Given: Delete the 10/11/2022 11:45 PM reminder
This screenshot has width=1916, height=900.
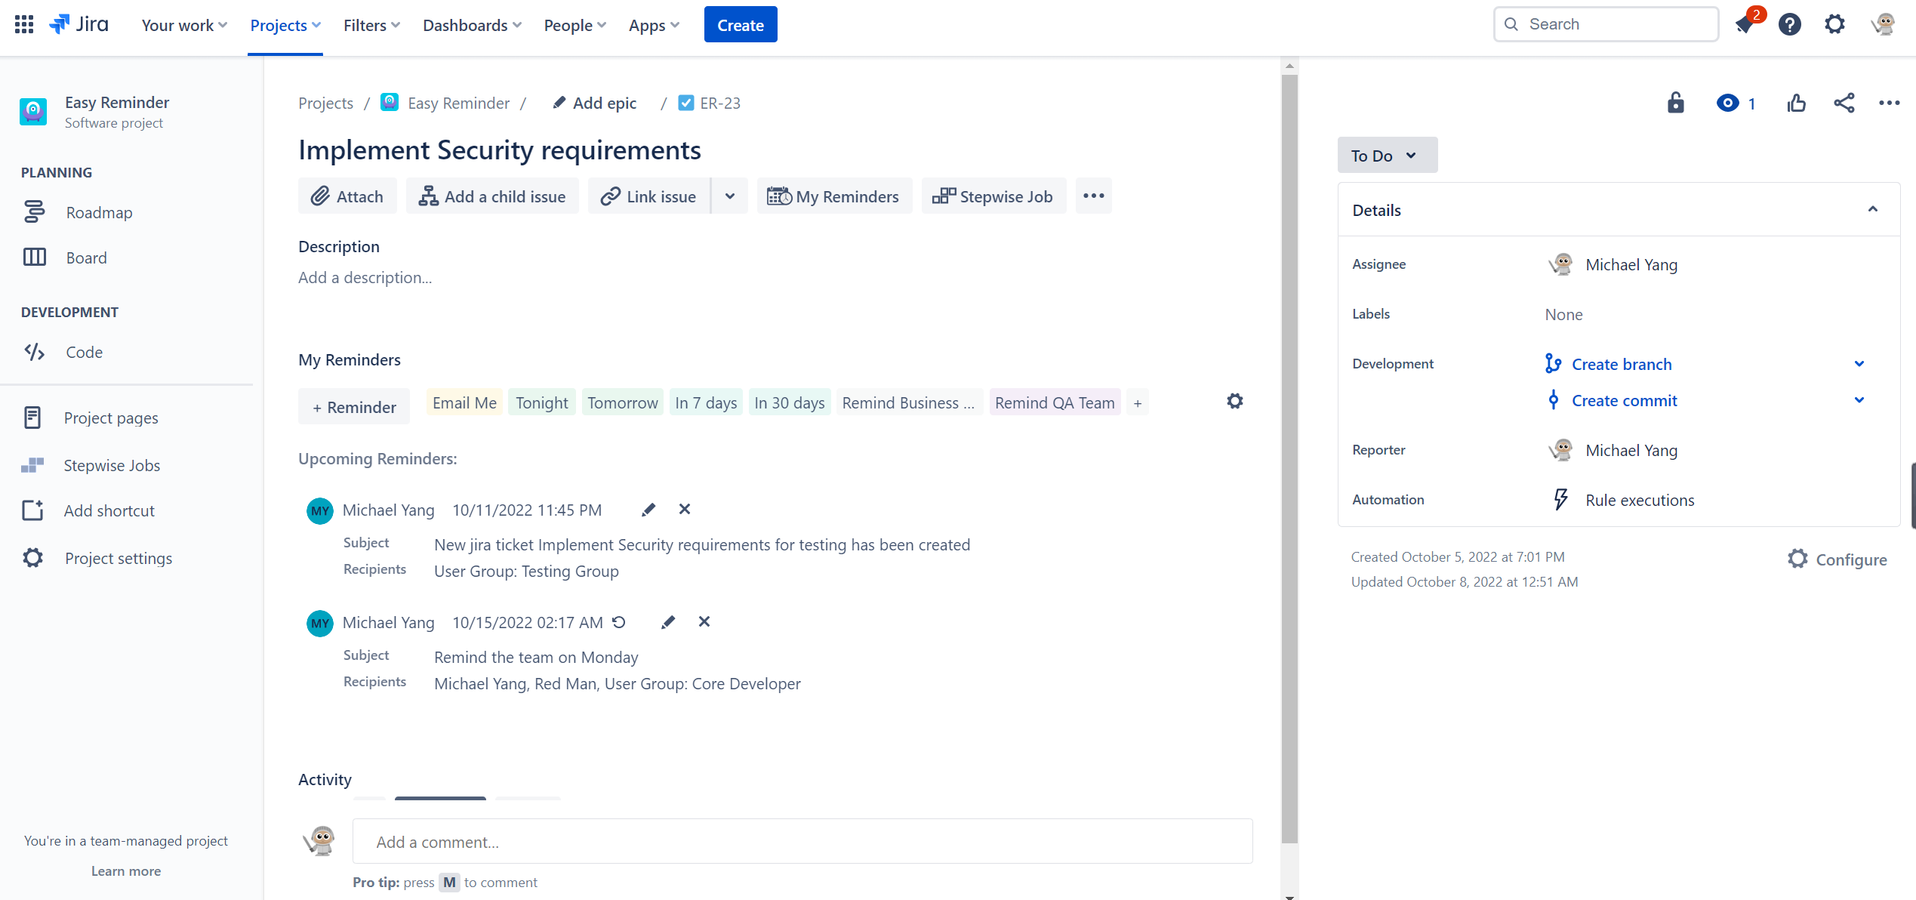Looking at the screenshot, I should pos(685,509).
